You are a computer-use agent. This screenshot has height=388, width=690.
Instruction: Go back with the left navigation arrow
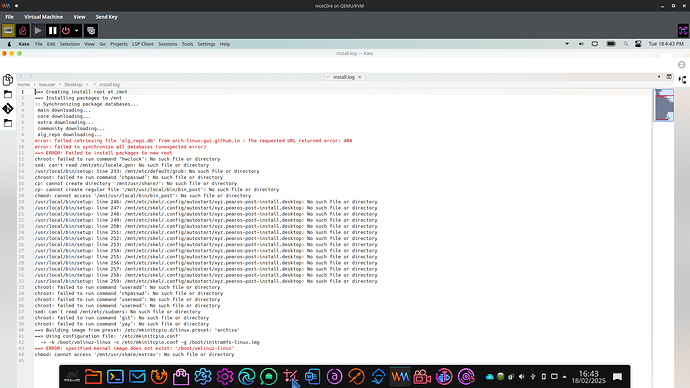coord(21,77)
